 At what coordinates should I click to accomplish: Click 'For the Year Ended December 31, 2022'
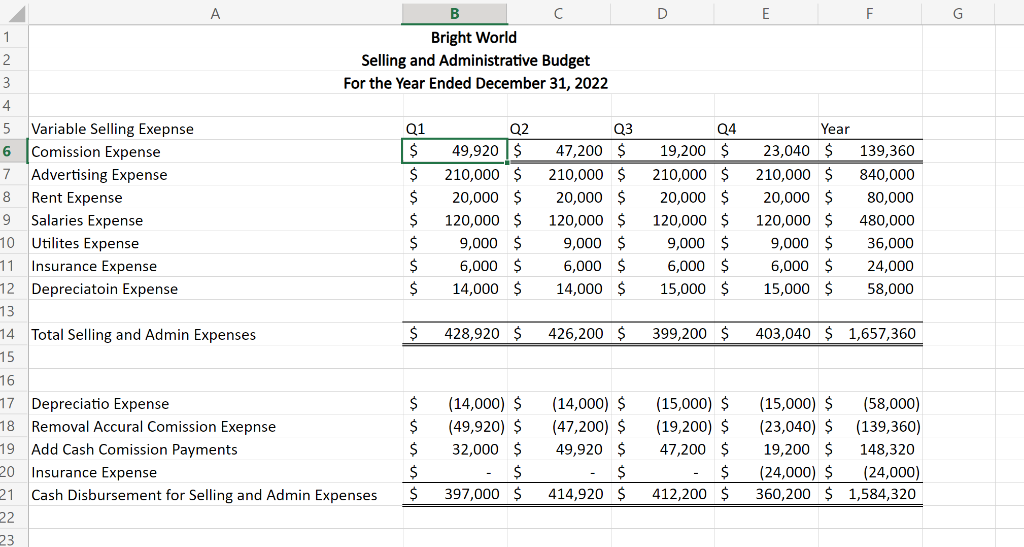tap(475, 83)
